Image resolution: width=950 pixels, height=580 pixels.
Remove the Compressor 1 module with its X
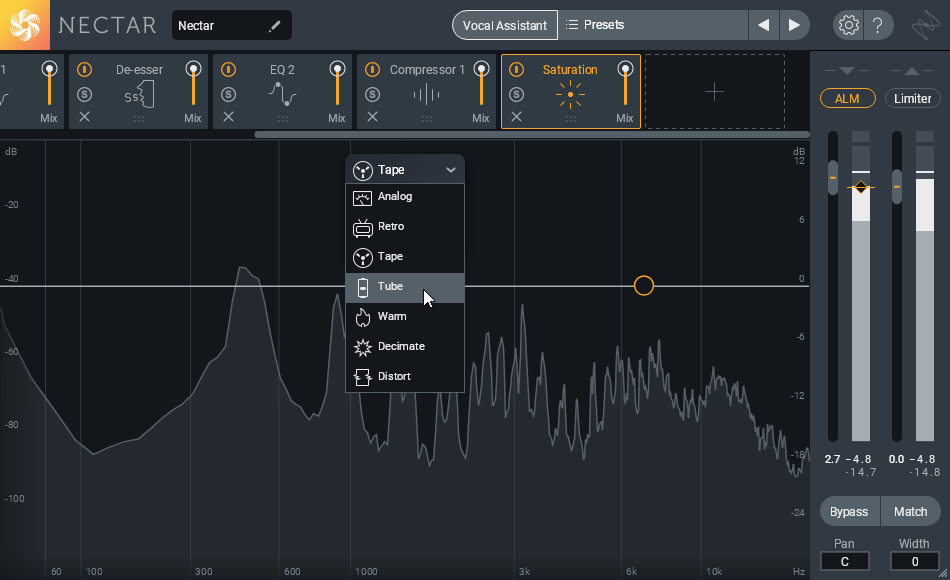[373, 116]
